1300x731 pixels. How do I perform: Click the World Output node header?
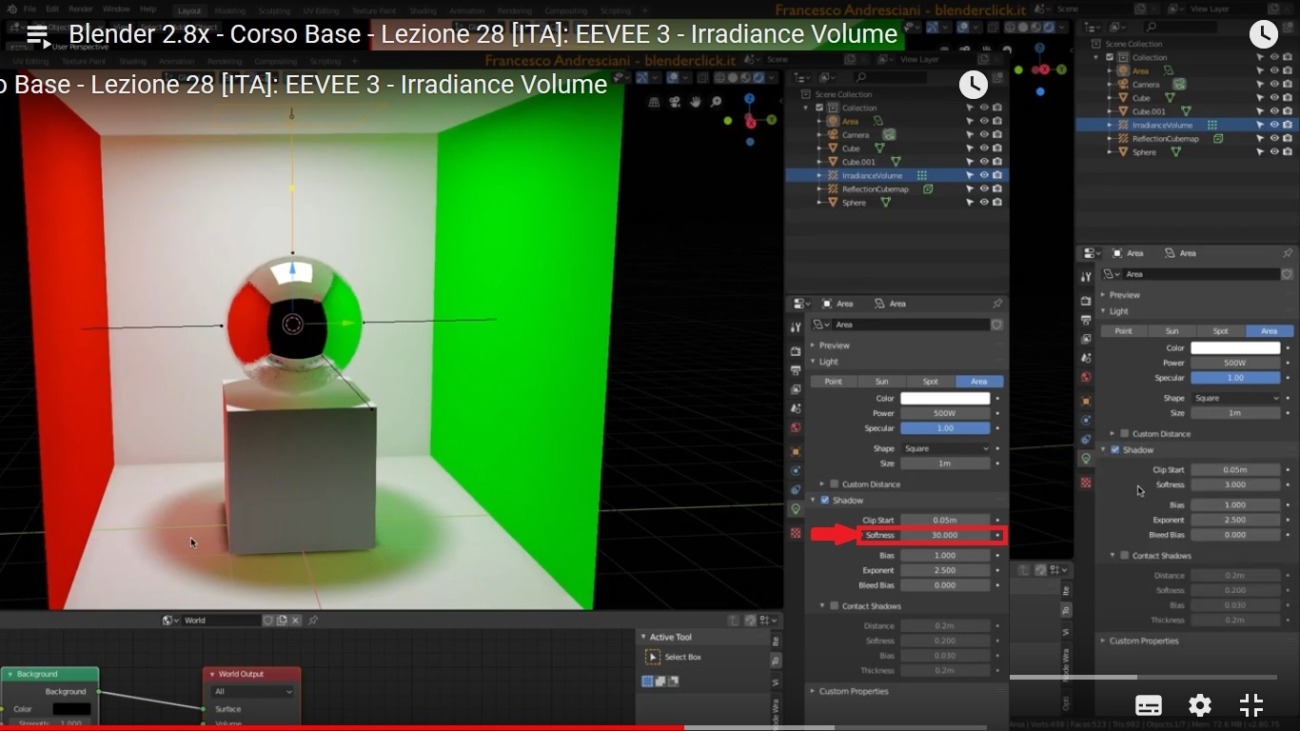coord(252,674)
